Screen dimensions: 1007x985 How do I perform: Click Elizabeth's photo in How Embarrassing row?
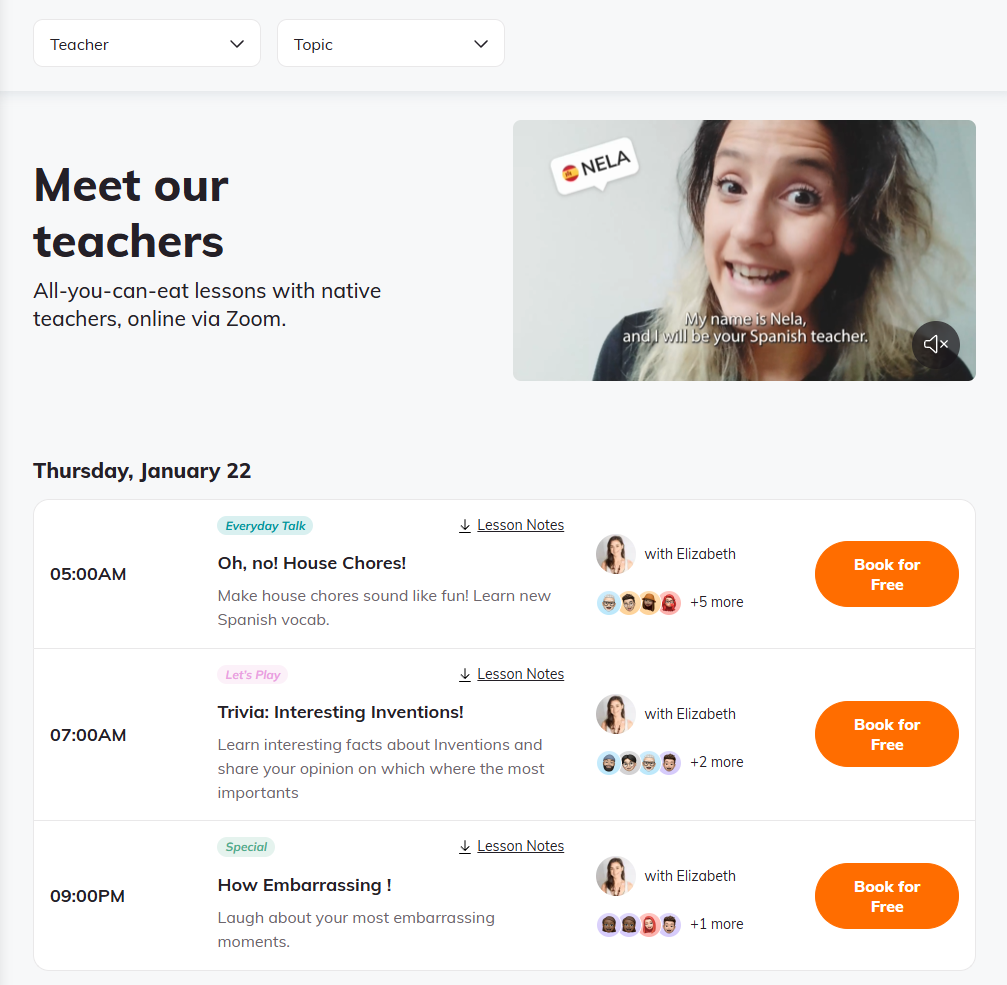point(615,876)
